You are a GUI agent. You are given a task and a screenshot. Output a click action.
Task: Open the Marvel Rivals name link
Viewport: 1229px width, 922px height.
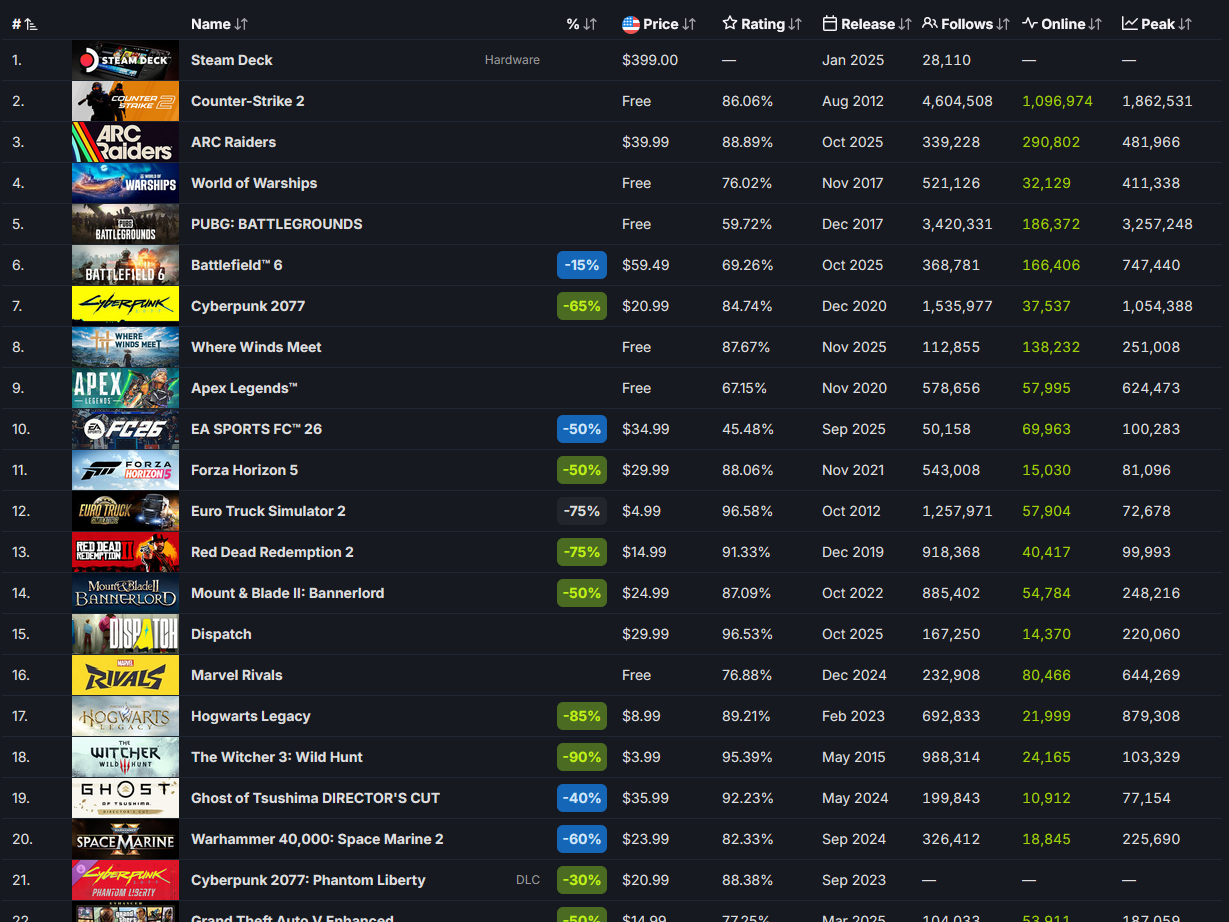tap(237, 675)
